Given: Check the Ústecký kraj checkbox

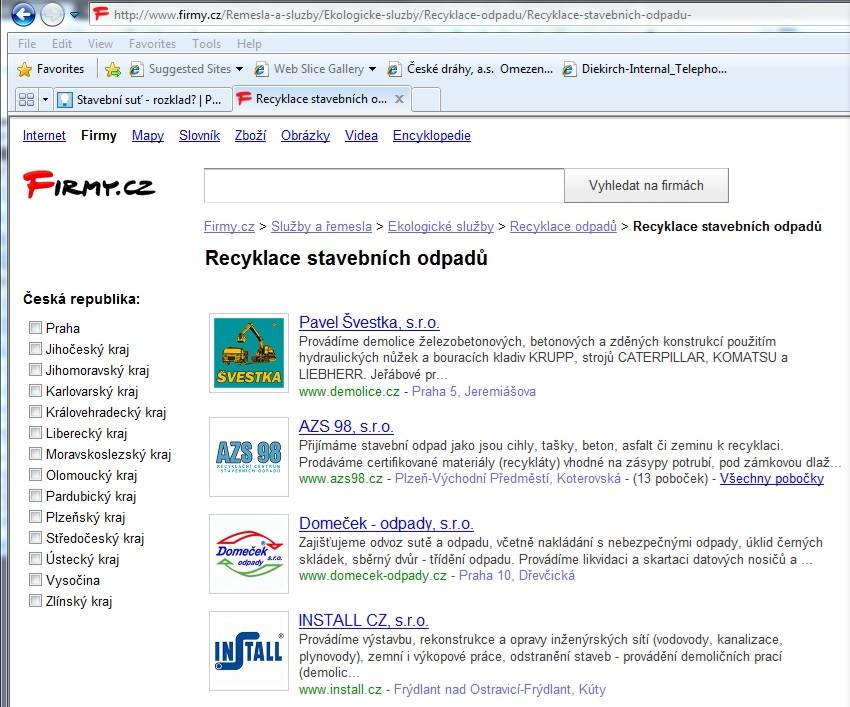Looking at the screenshot, I should [35, 558].
